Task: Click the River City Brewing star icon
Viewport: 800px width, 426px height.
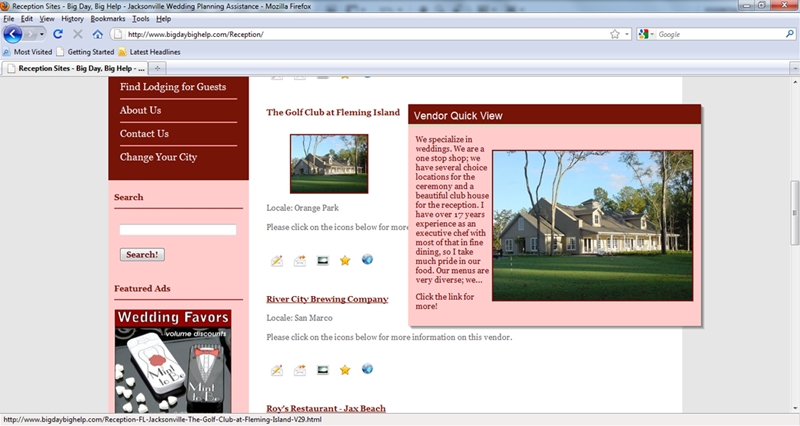Action: [345, 370]
